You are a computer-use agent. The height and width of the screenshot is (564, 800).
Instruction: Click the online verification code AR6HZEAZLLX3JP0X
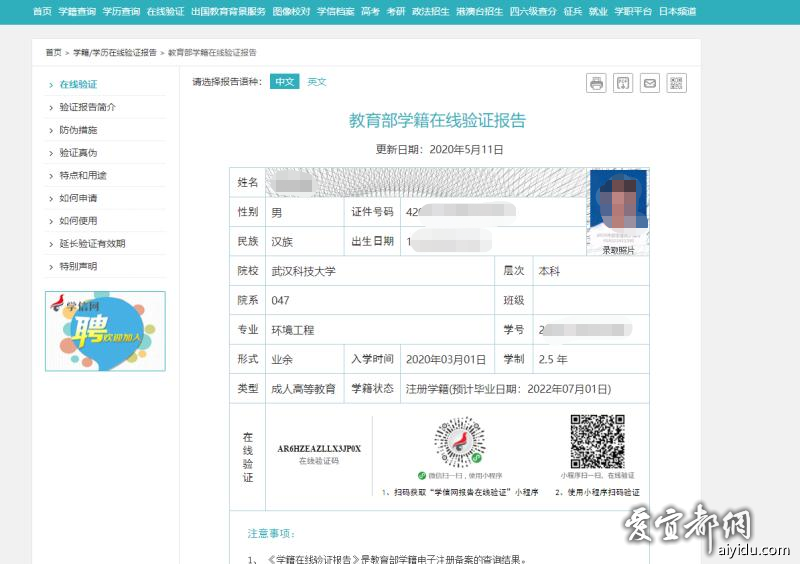coord(319,449)
